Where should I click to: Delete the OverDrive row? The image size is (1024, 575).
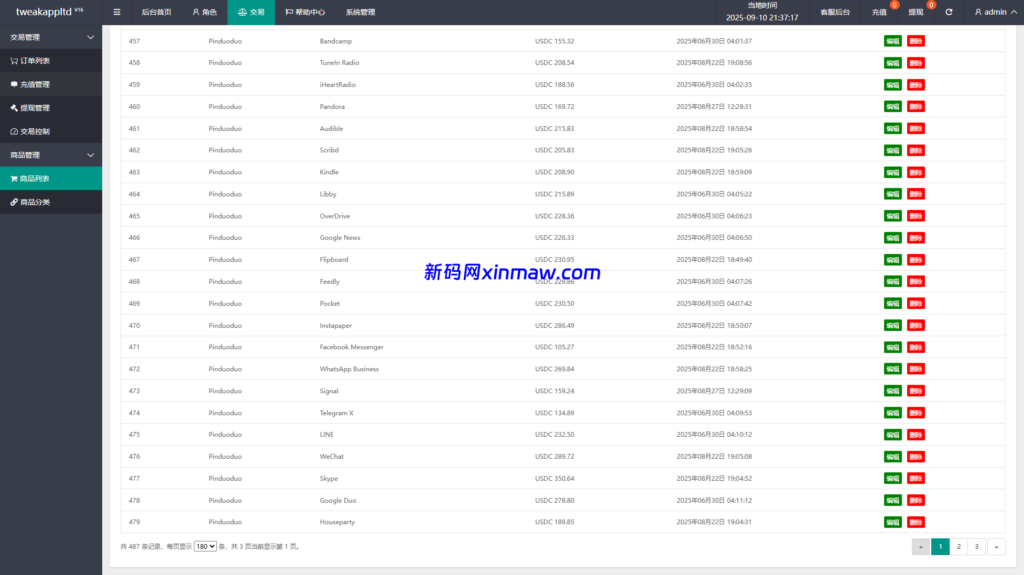[916, 216]
